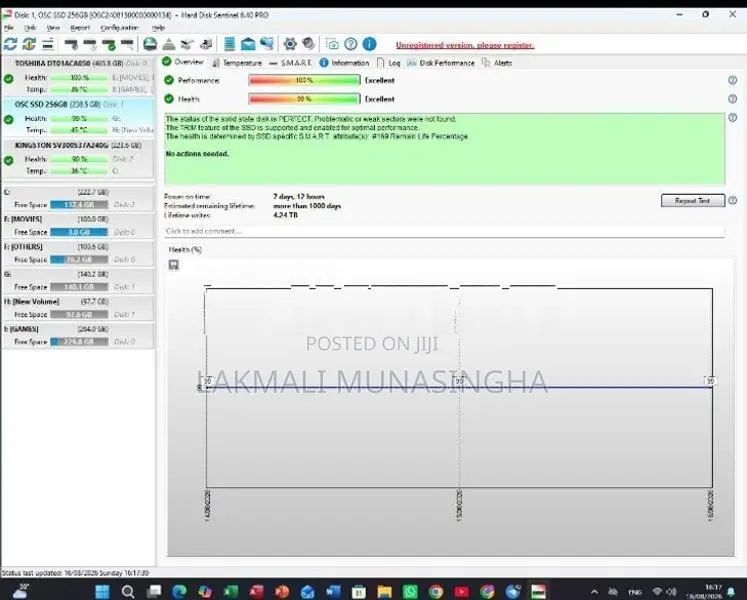Click the Power on time value

299,196
